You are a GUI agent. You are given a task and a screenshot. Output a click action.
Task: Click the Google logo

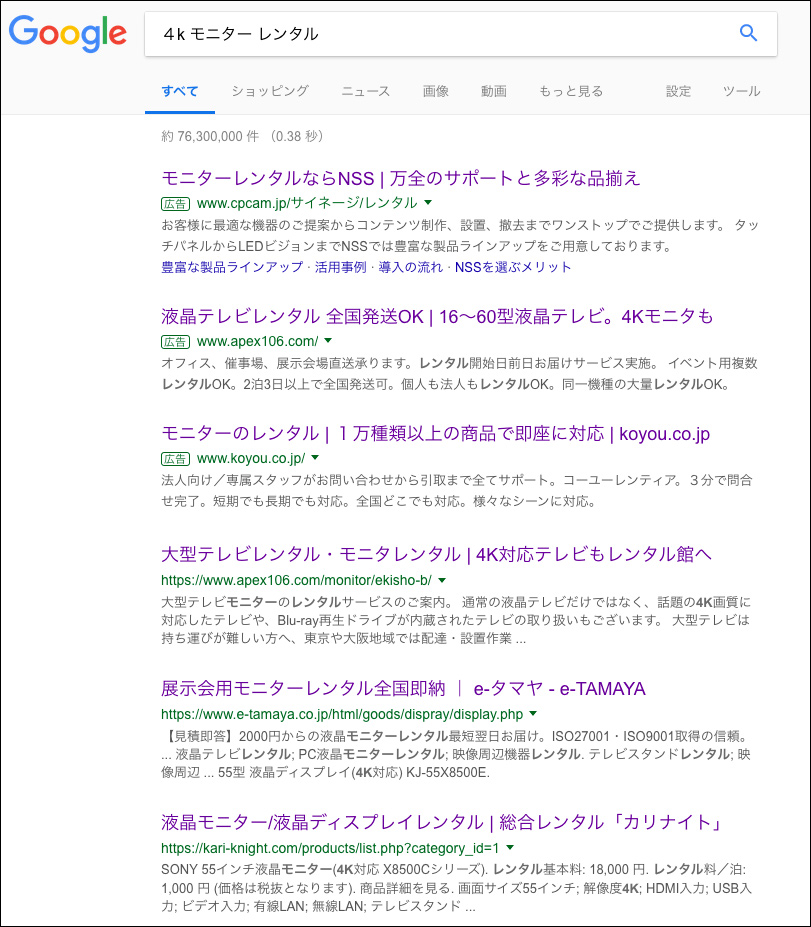click(x=67, y=34)
